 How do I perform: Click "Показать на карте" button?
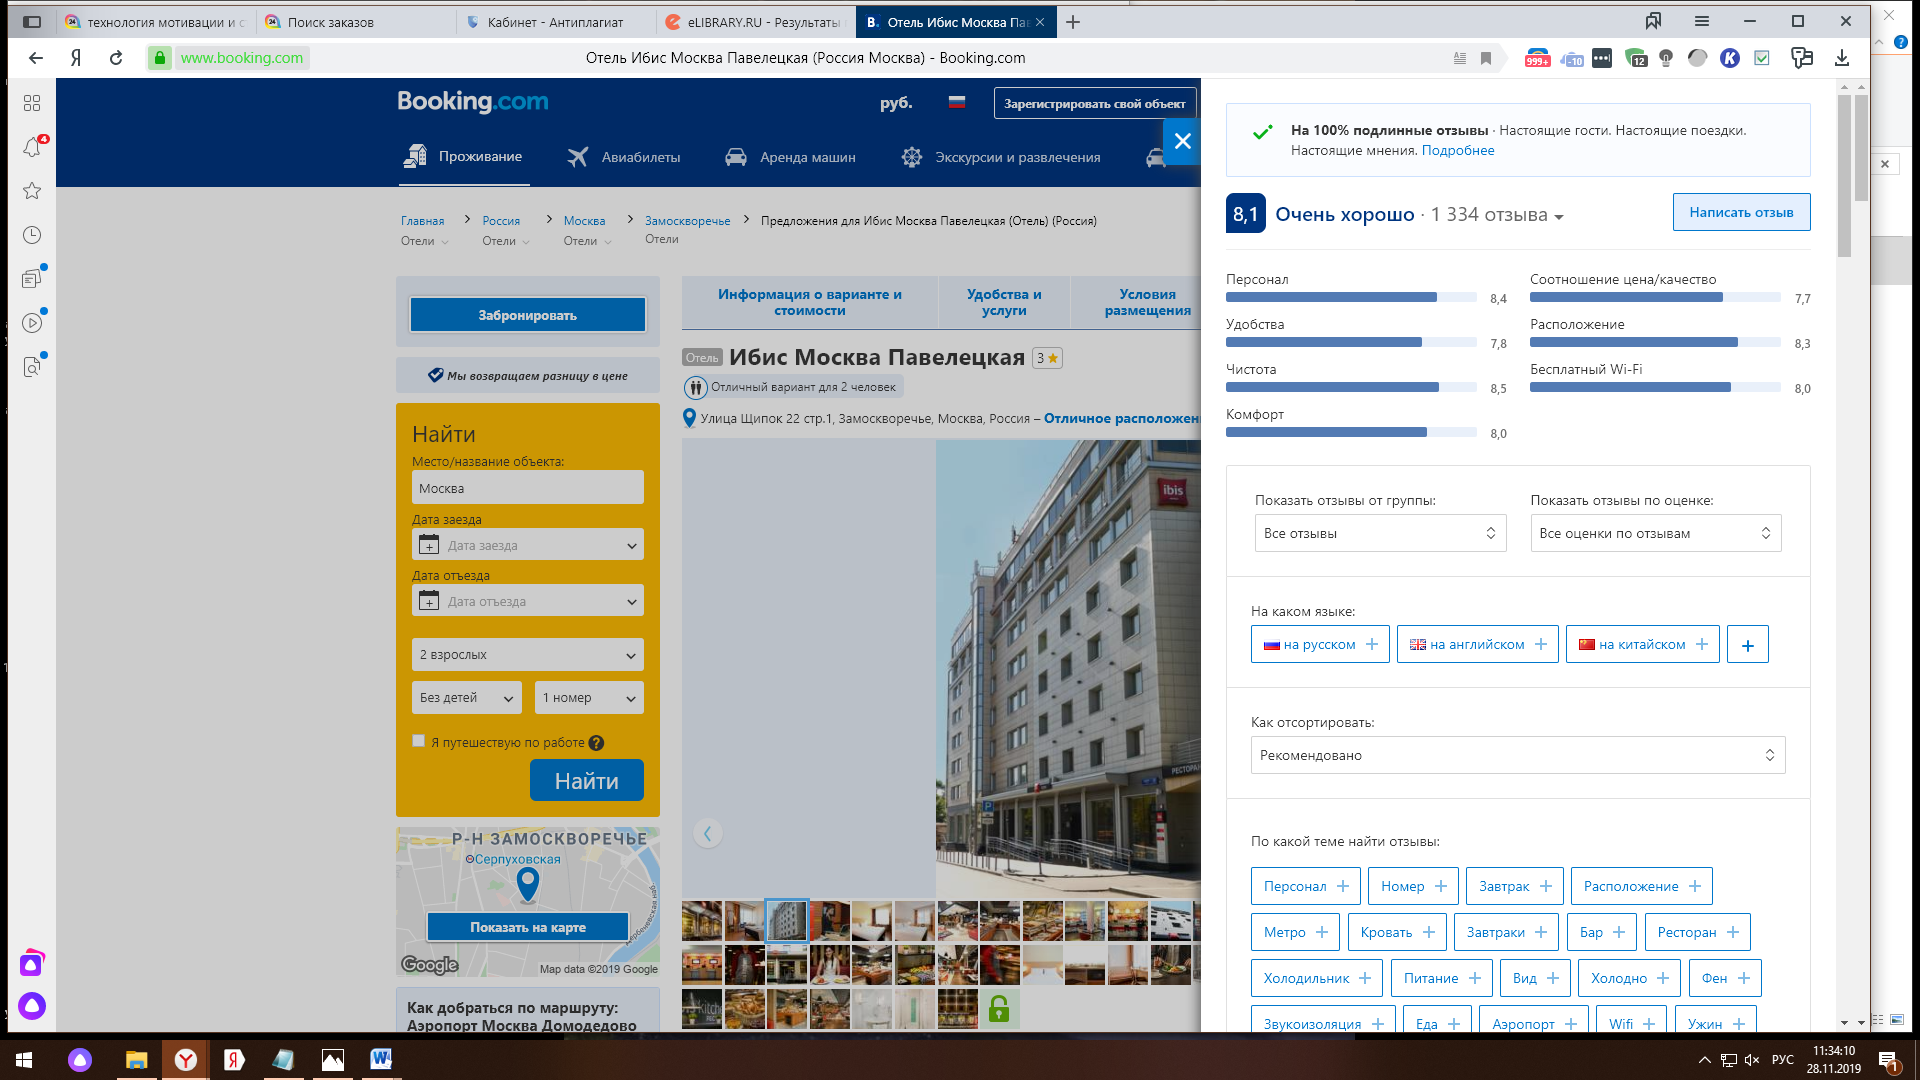click(527, 927)
